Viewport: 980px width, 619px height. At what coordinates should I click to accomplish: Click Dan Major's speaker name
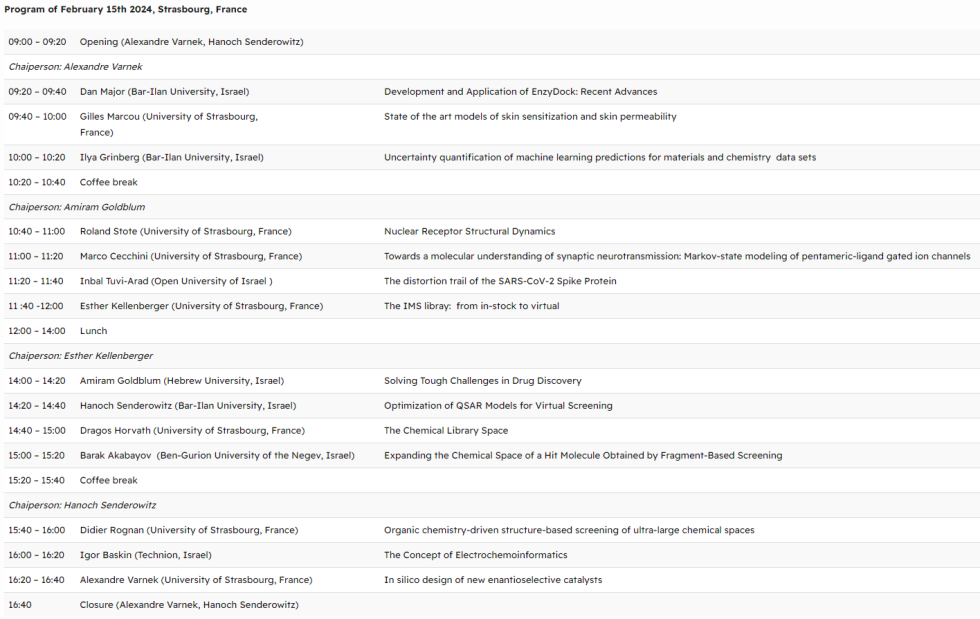pyautogui.click(x=164, y=92)
